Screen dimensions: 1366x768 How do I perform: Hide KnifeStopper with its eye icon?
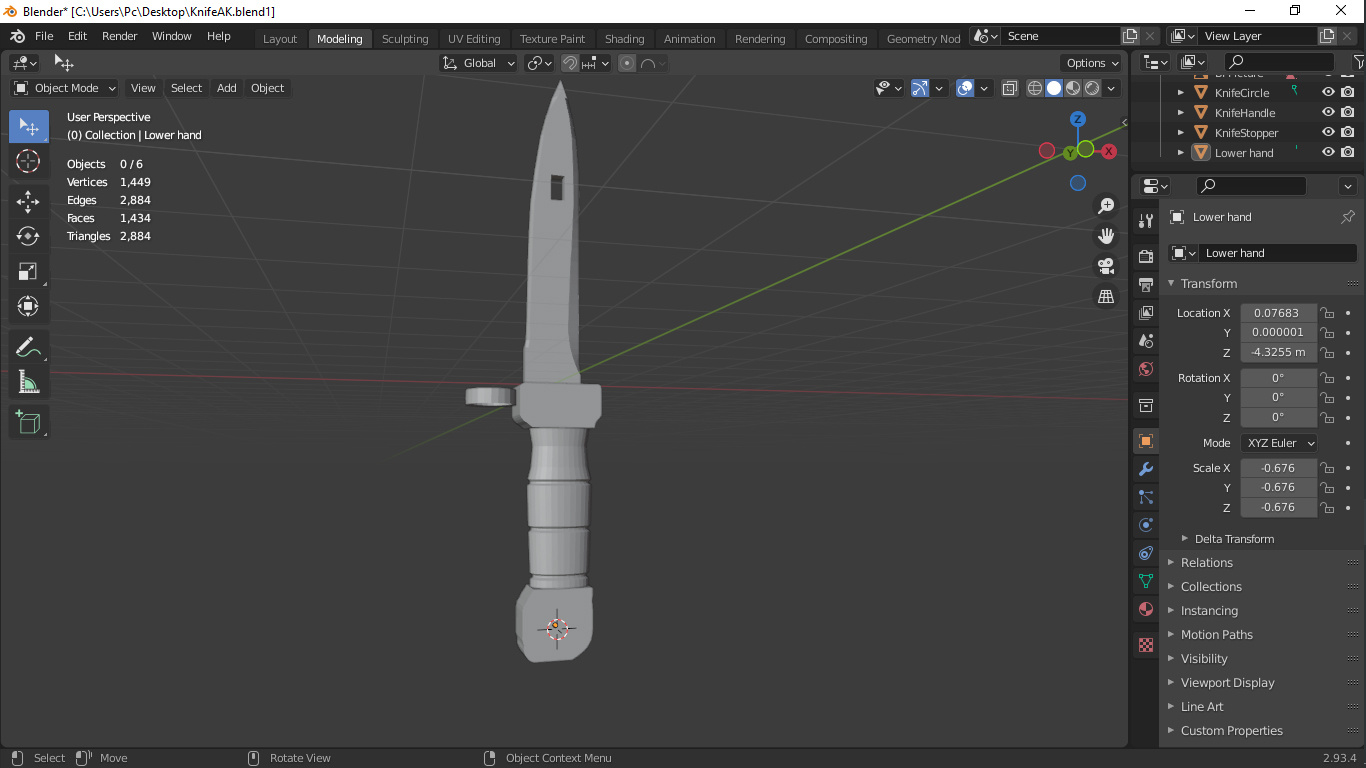(x=1328, y=132)
